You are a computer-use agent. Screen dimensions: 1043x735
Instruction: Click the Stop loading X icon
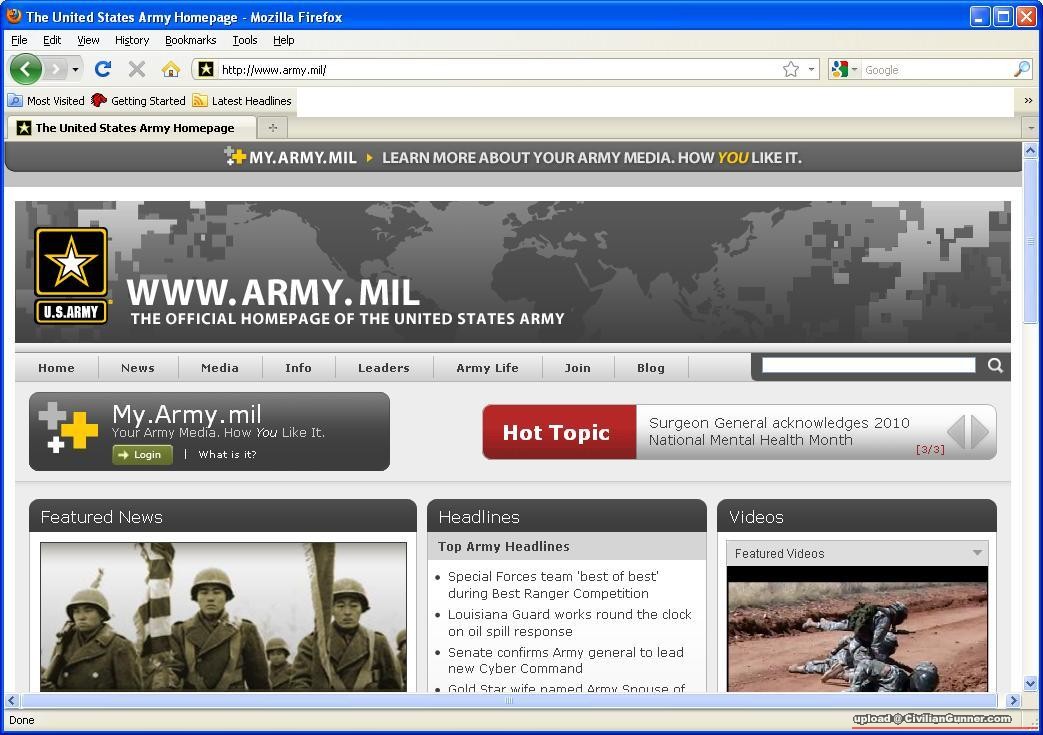point(137,69)
